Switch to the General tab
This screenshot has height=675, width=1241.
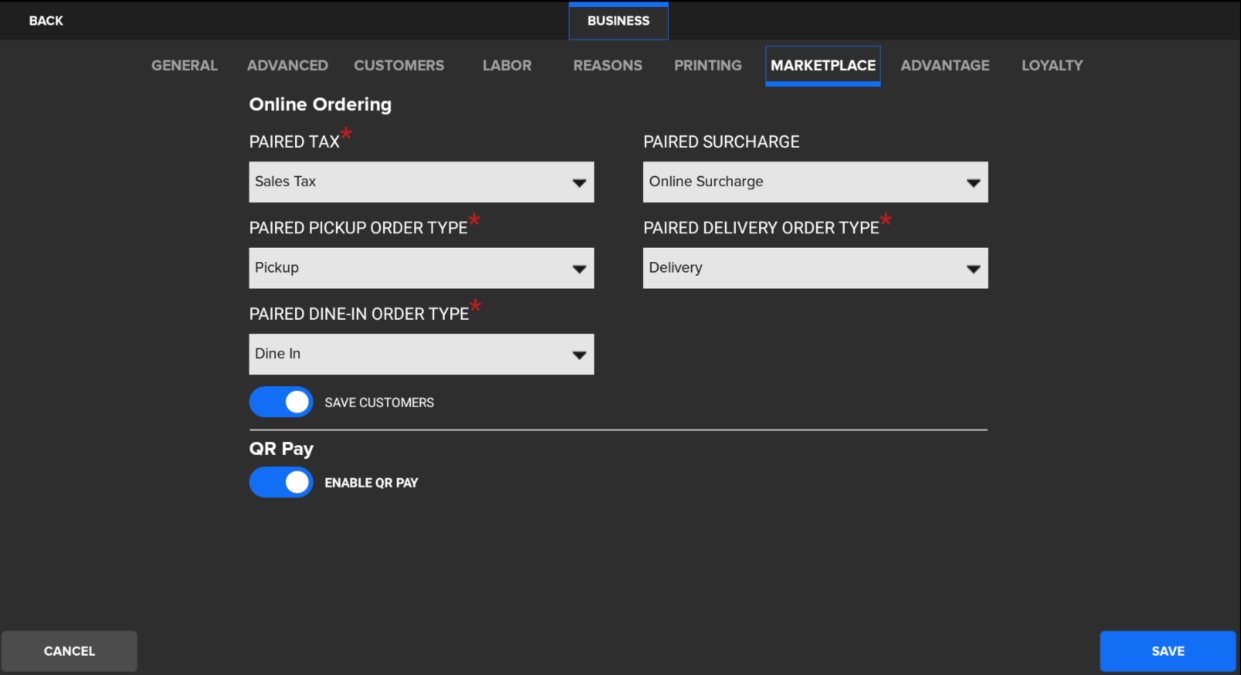184,65
